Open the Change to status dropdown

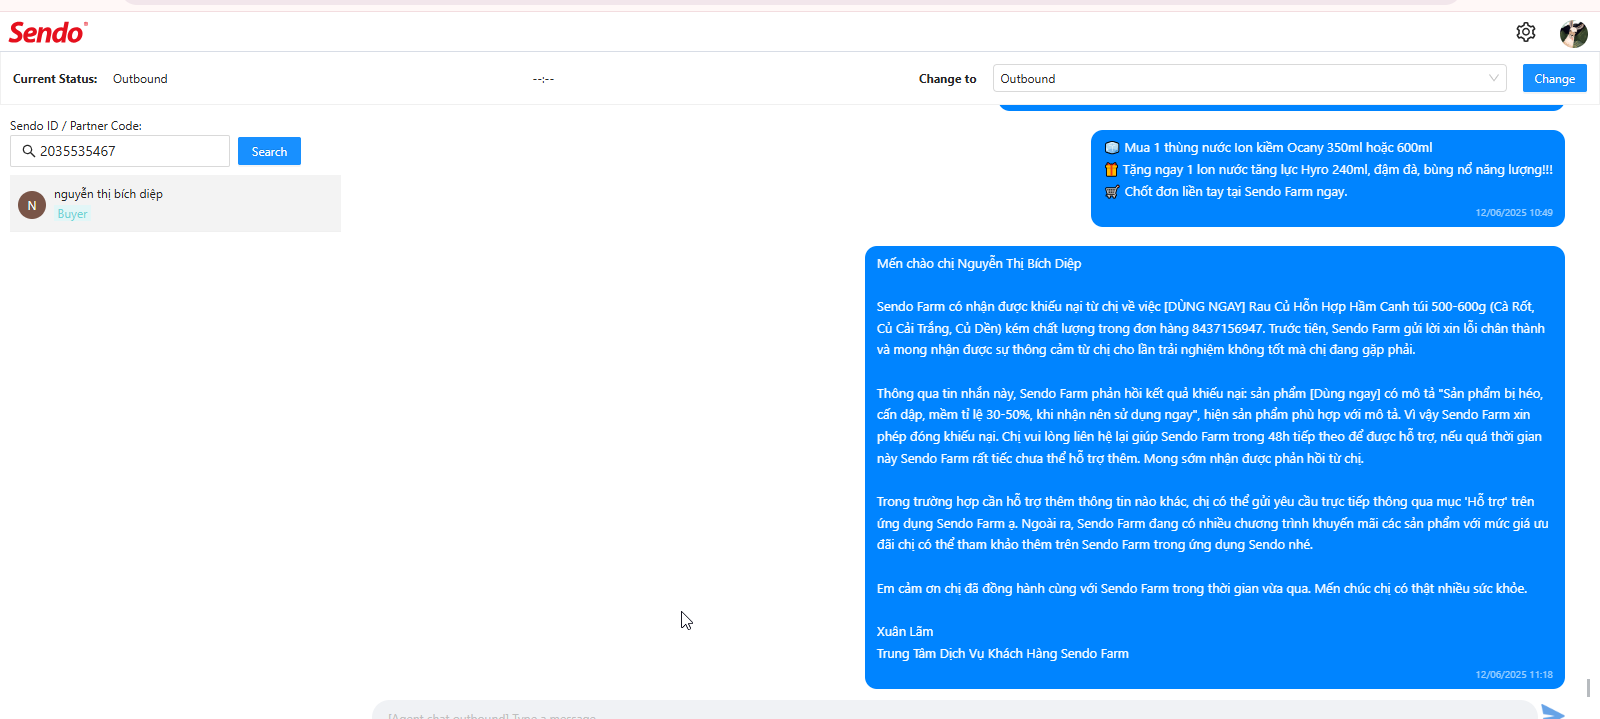coord(1249,79)
